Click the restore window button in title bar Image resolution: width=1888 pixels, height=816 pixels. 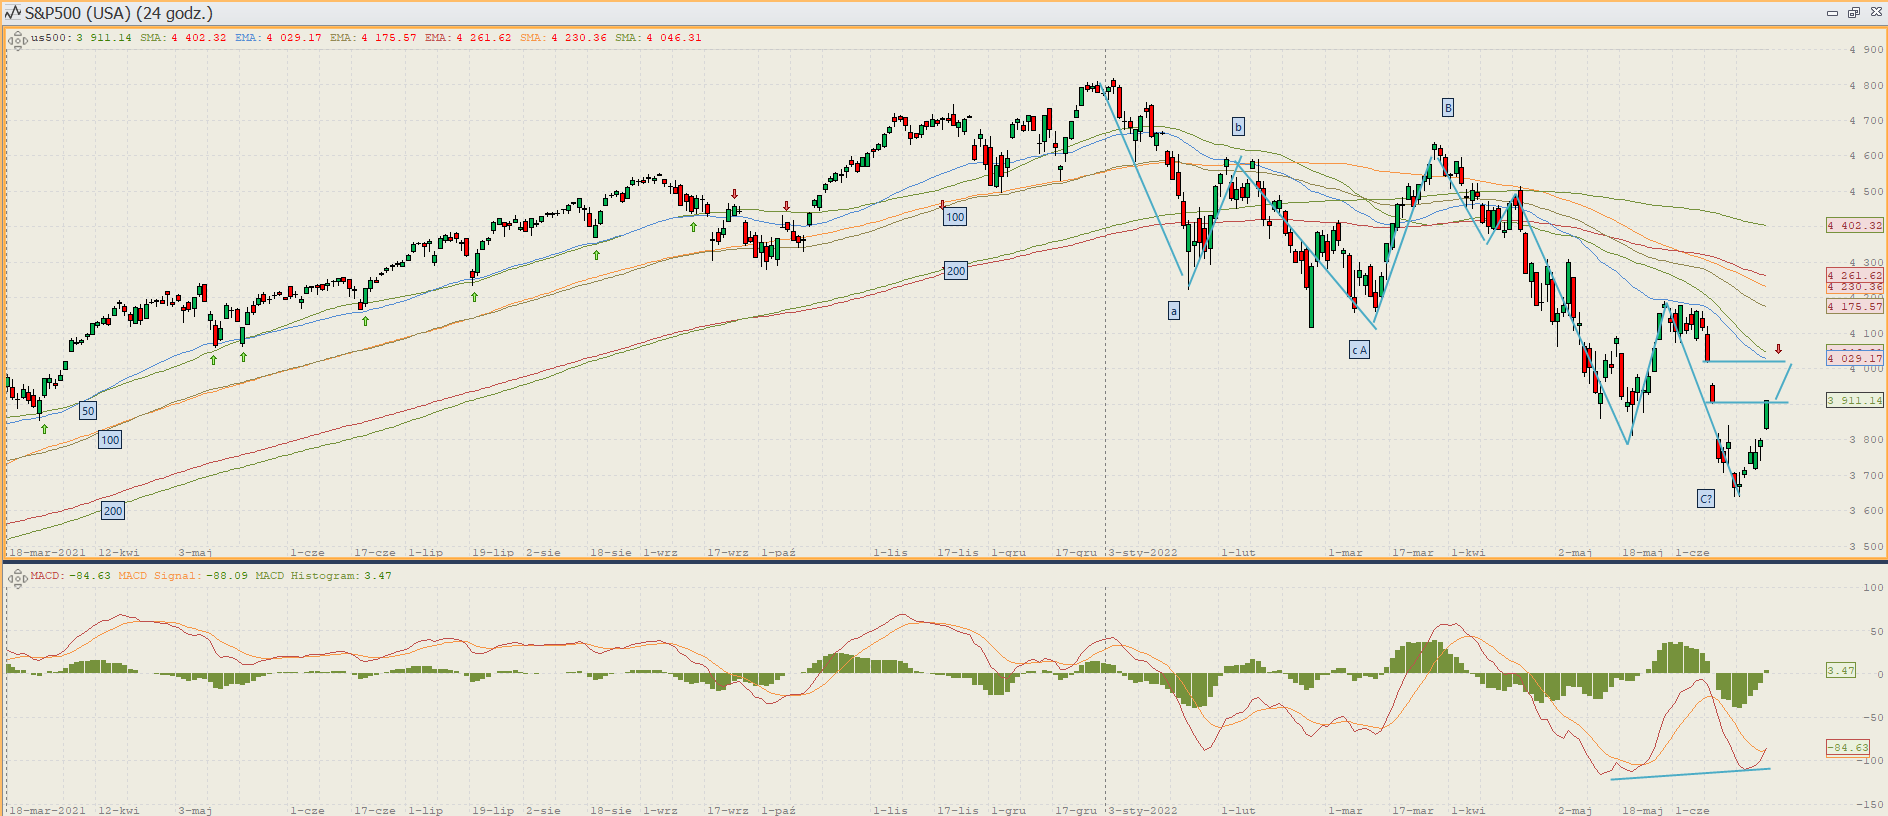click(x=1853, y=13)
